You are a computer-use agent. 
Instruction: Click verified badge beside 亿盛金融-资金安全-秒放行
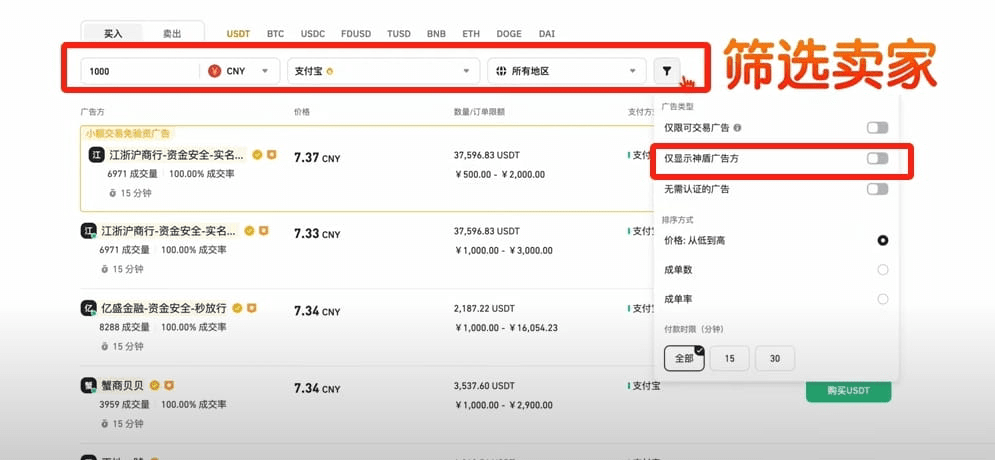(x=238, y=308)
